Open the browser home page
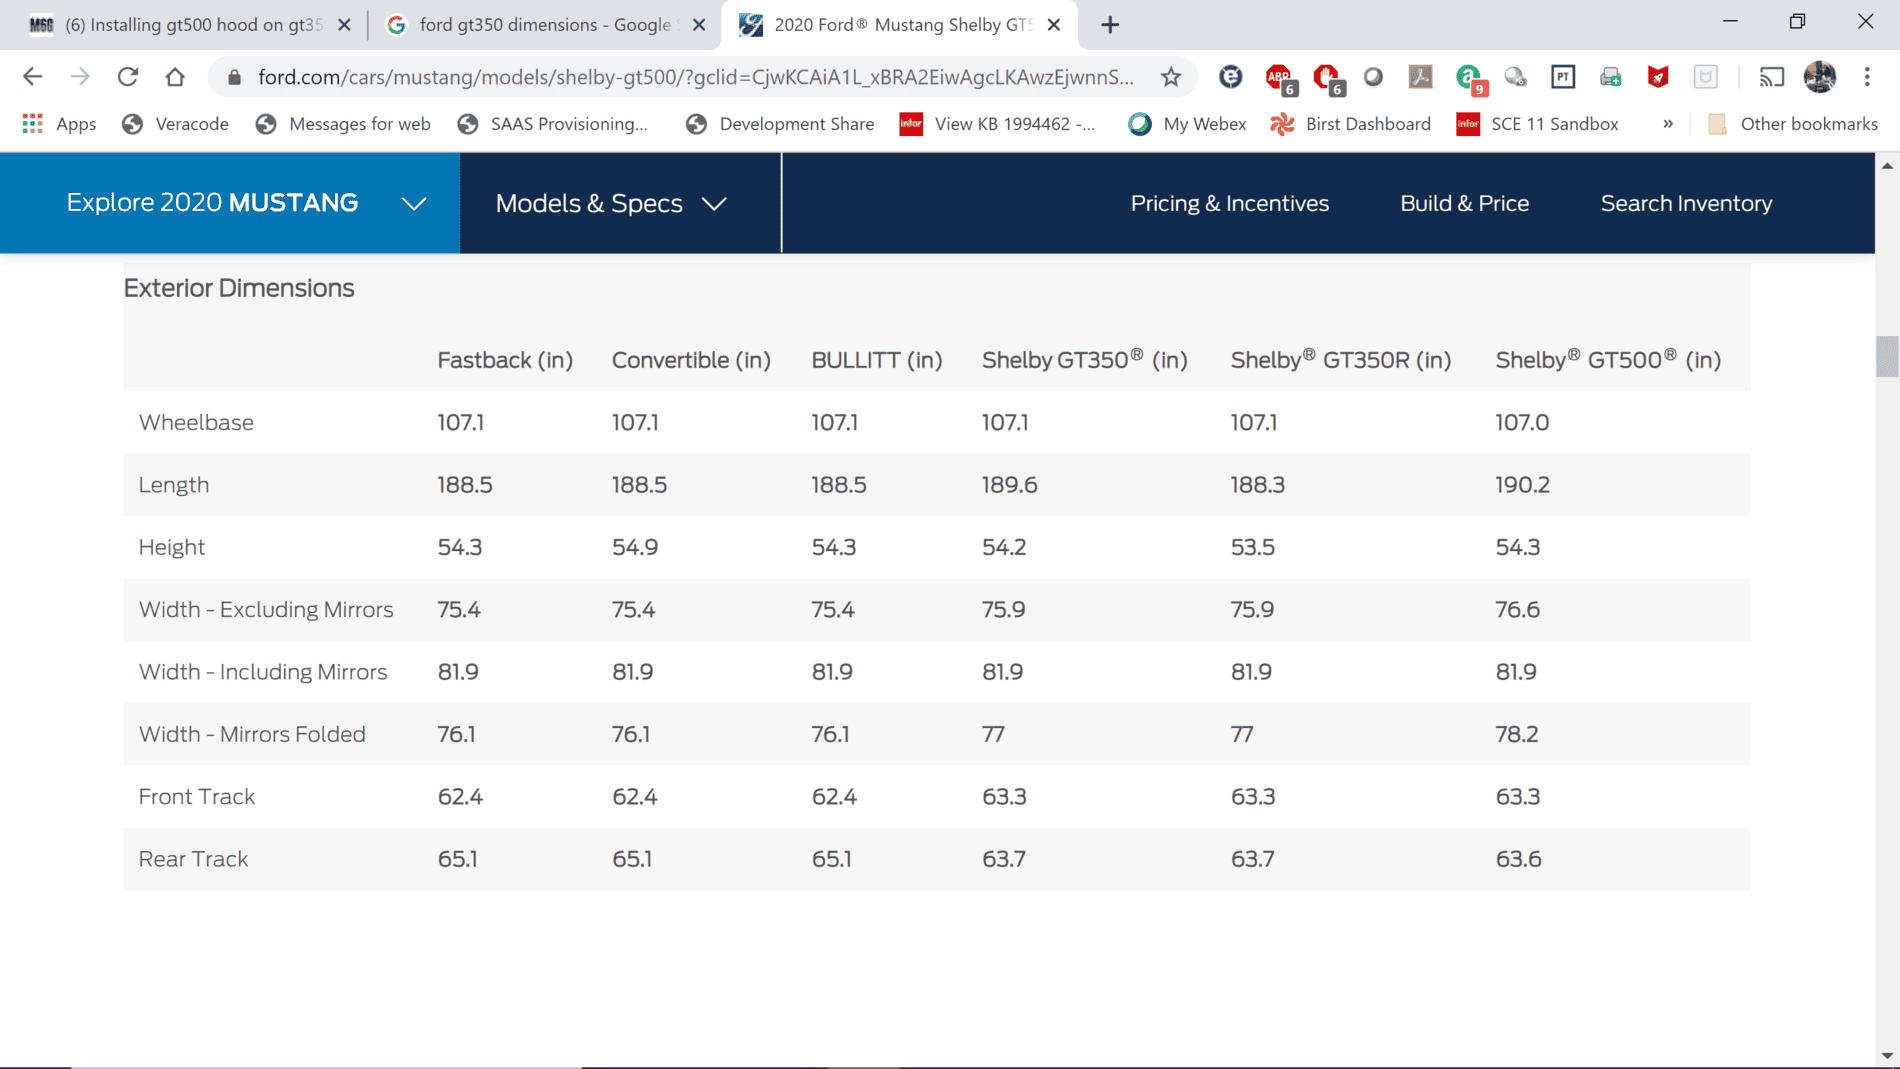 coord(175,77)
